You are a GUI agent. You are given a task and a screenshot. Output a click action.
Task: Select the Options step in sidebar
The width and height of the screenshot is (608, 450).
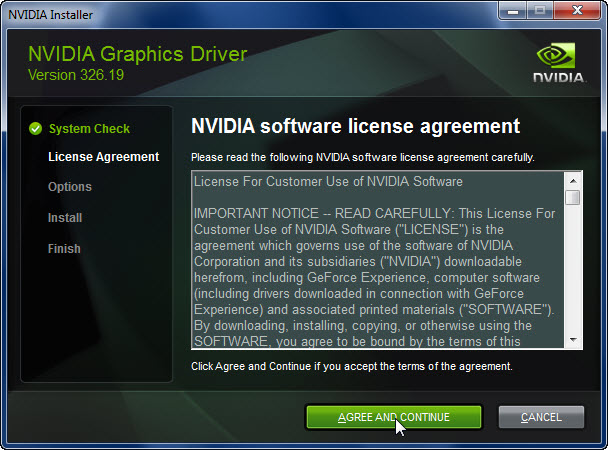[70, 187]
